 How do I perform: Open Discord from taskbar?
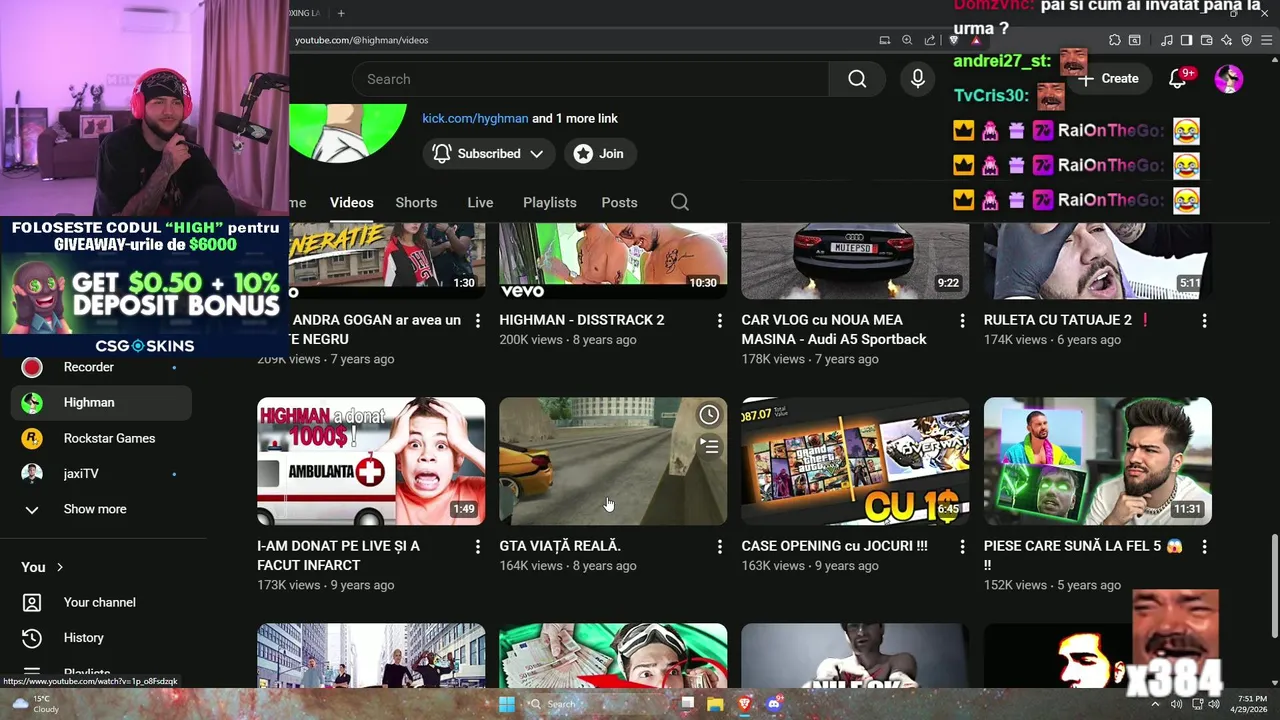point(773,704)
